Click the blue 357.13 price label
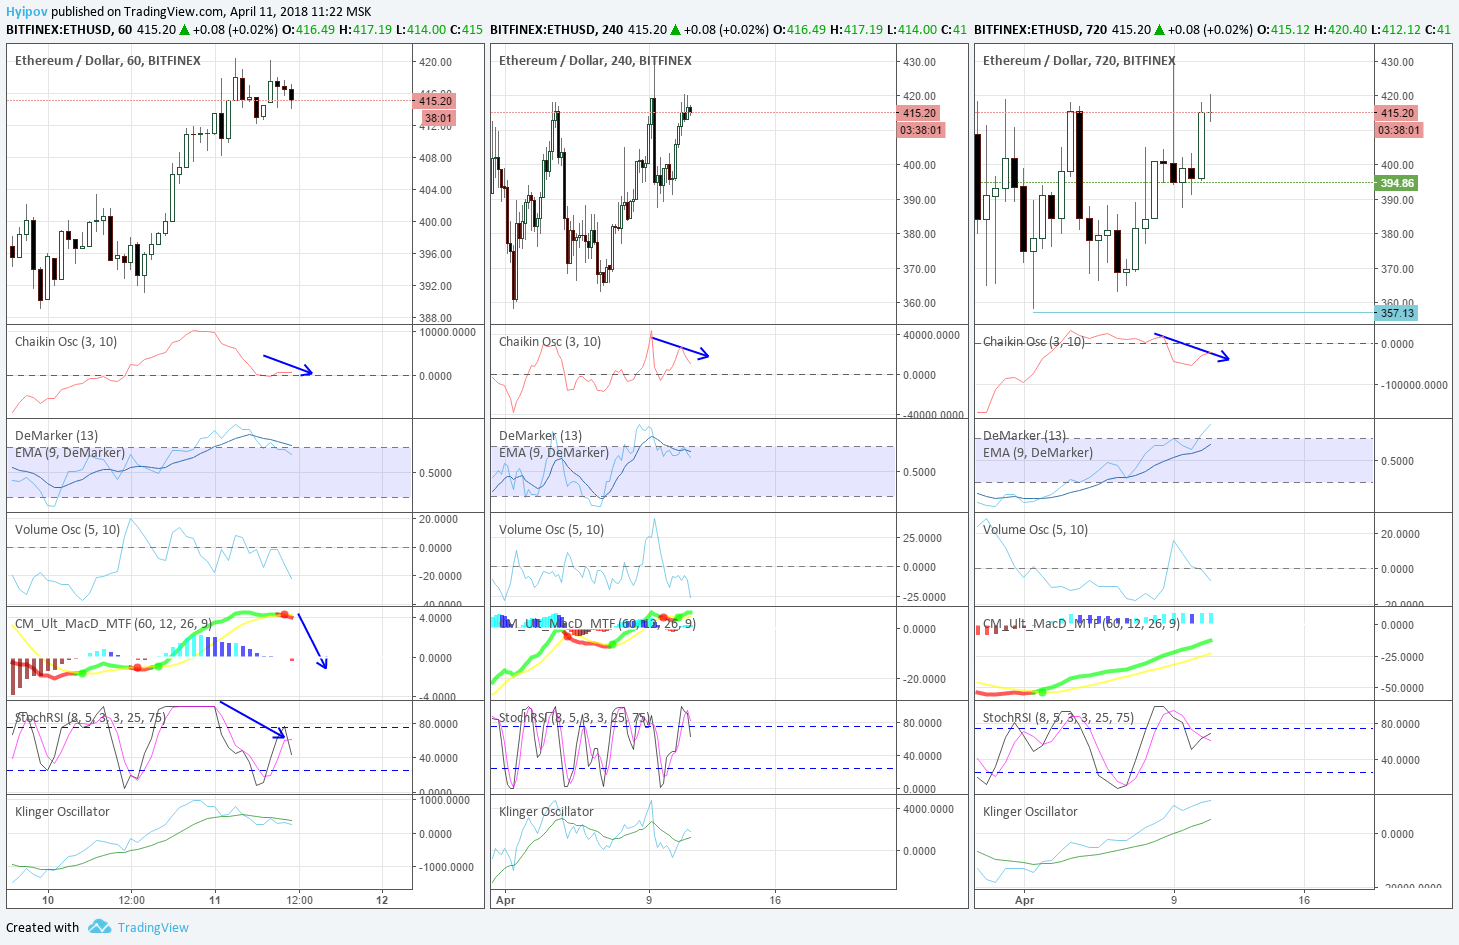The image size is (1459, 945). pyautogui.click(x=1397, y=313)
